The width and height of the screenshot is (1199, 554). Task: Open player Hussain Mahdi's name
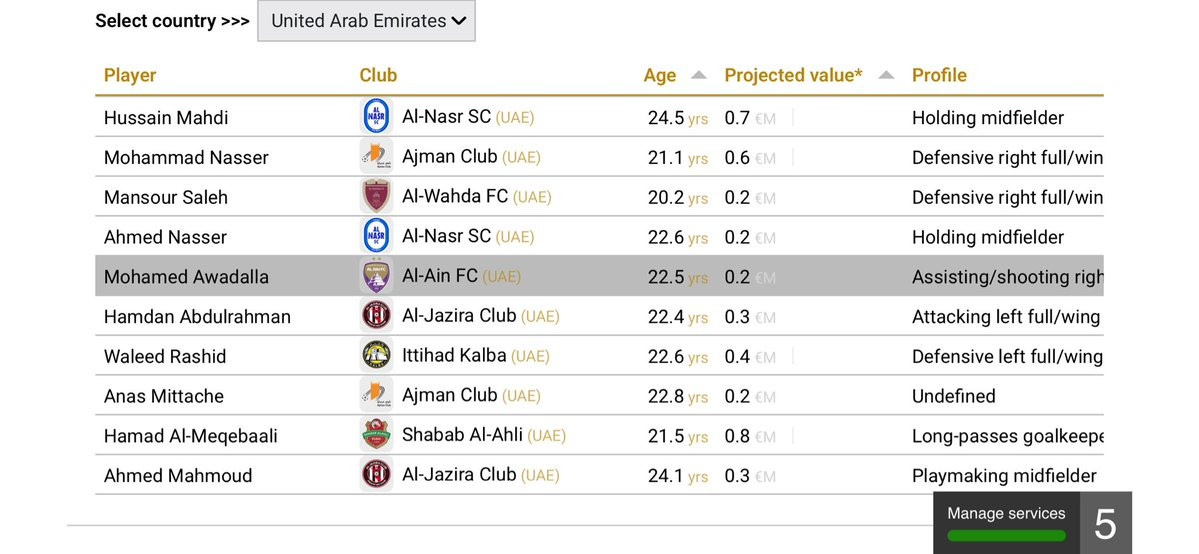click(x=166, y=118)
